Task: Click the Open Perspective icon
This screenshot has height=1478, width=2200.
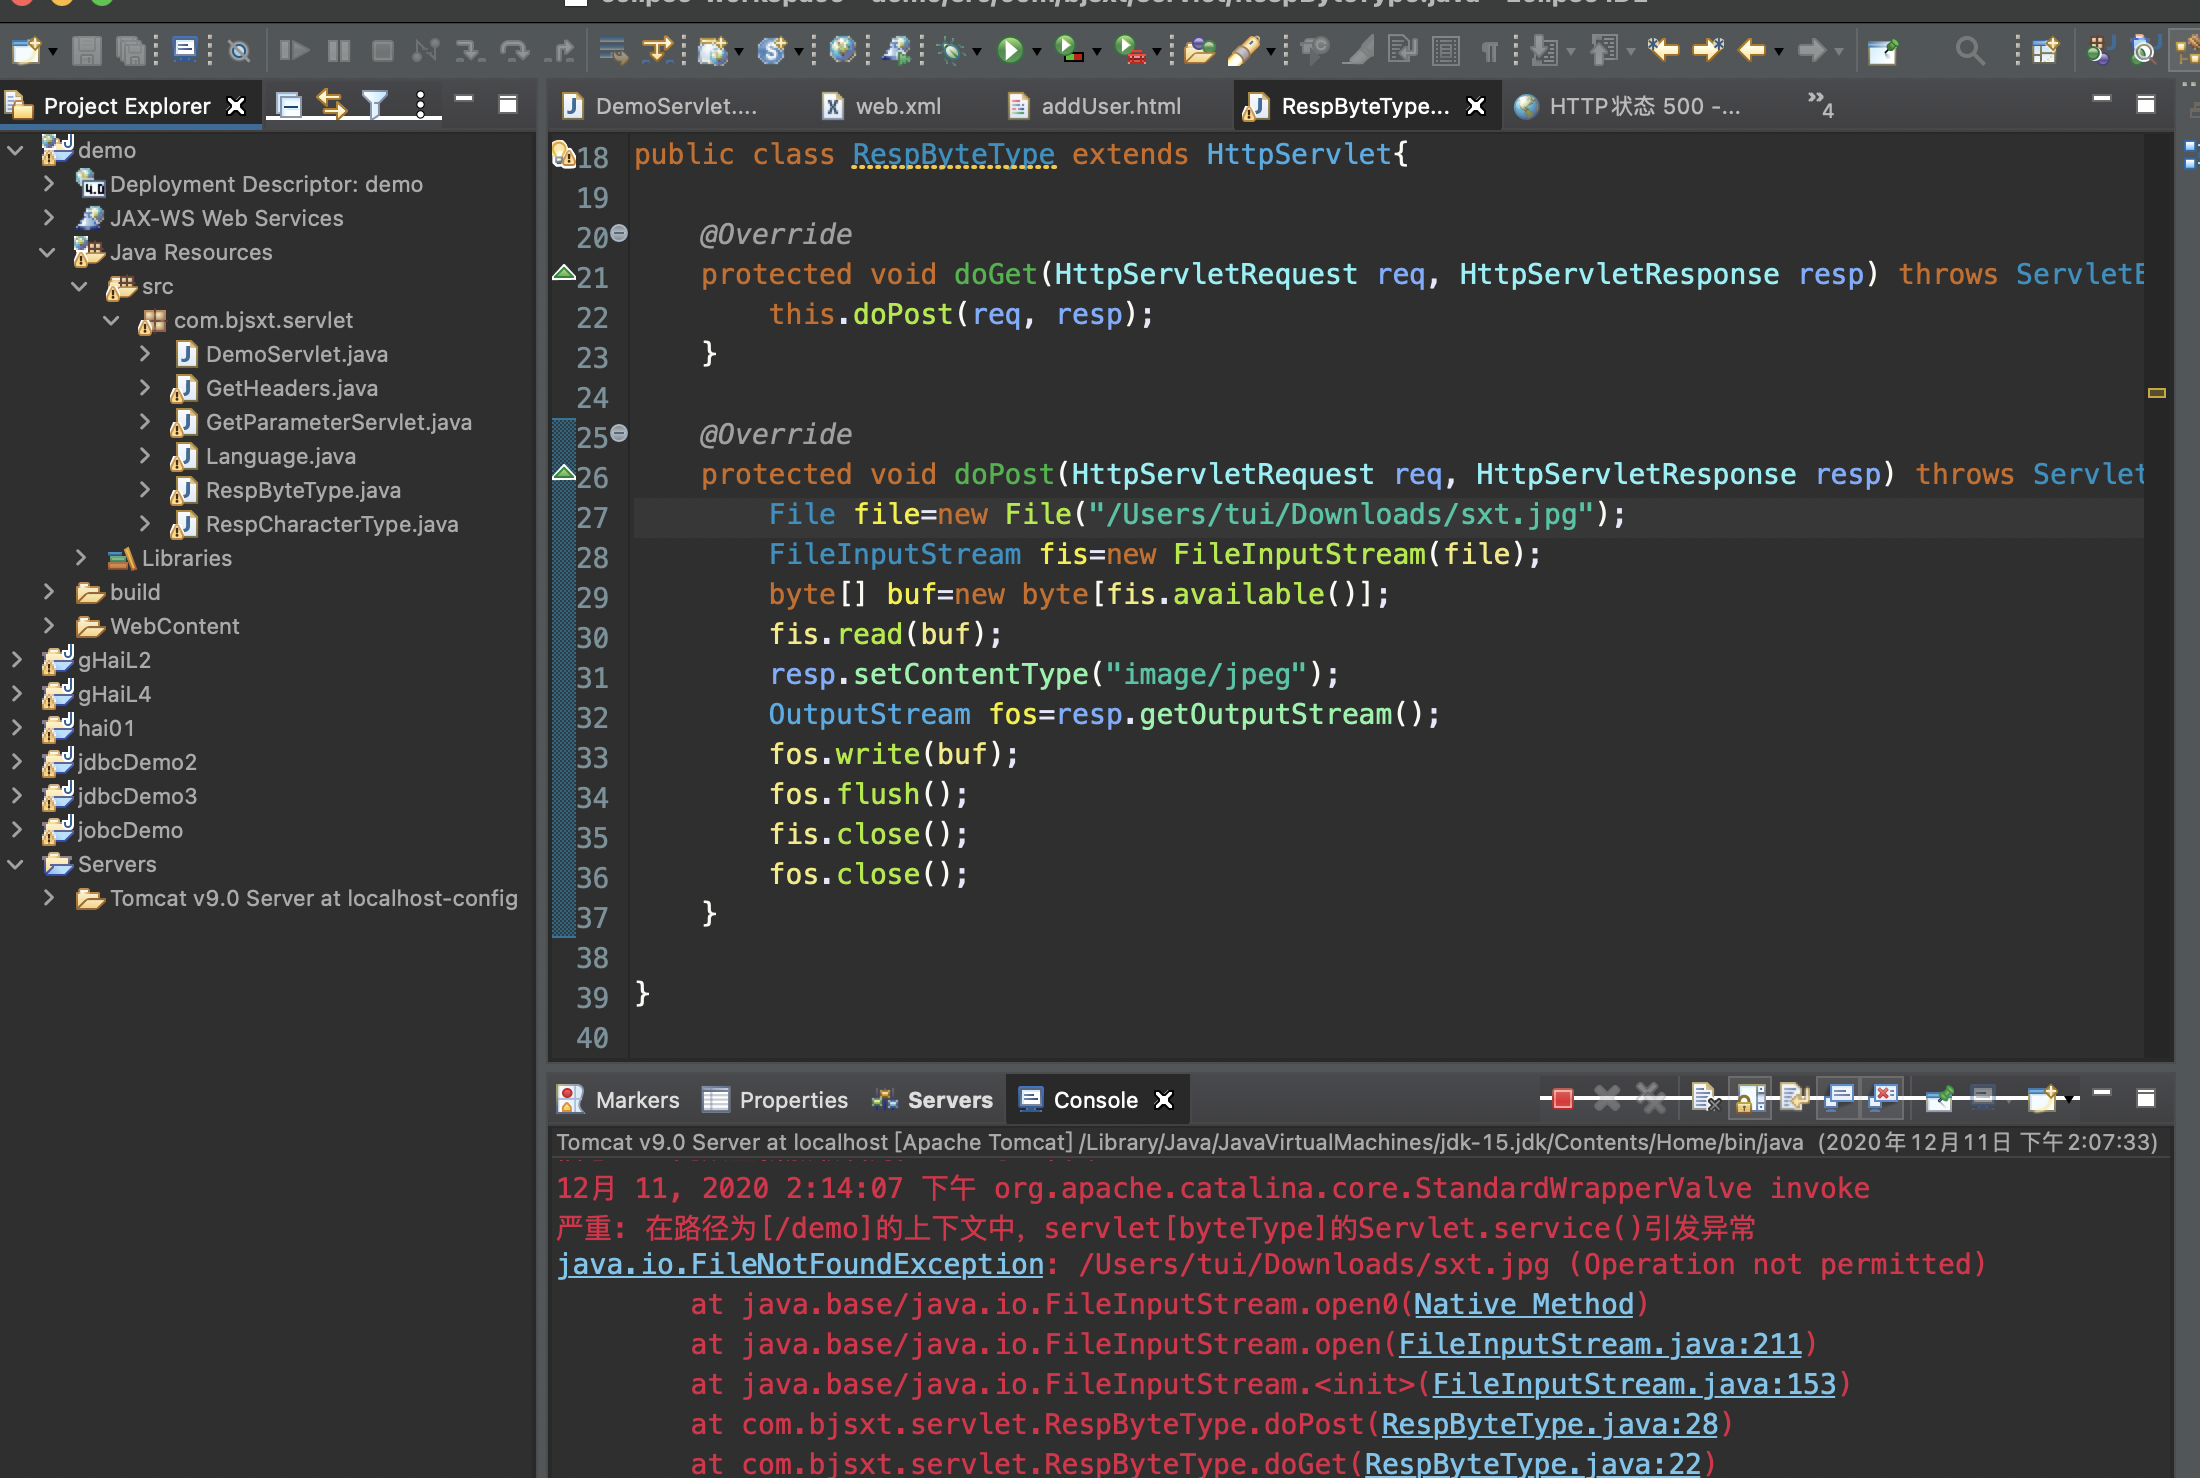Action: pyautogui.click(x=2045, y=50)
